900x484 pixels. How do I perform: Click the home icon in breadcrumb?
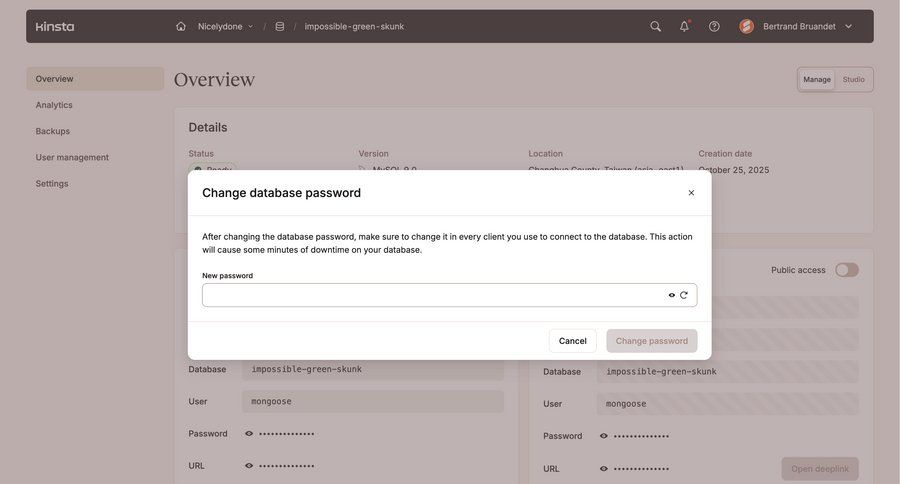(x=181, y=26)
